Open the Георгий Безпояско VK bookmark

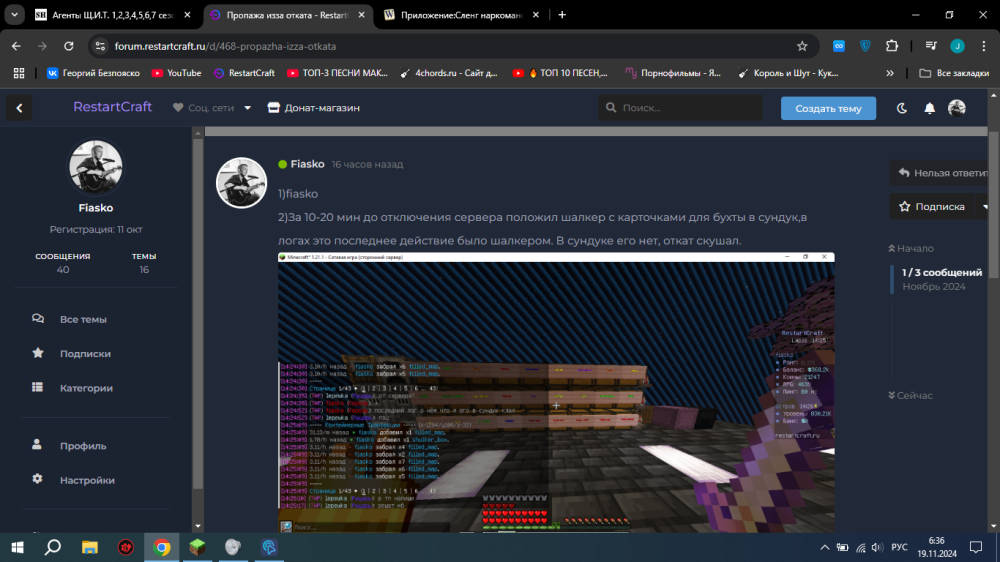(93, 73)
